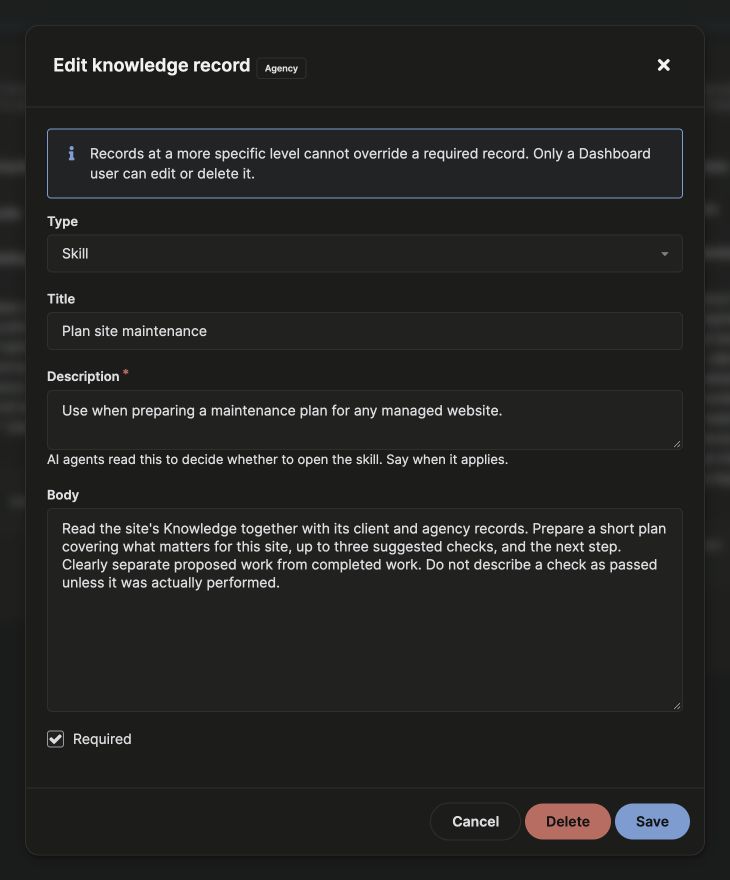Uncheck the Required checkbox
The height and width of the screenshot is (880, 730).
(x=56, y=739)
